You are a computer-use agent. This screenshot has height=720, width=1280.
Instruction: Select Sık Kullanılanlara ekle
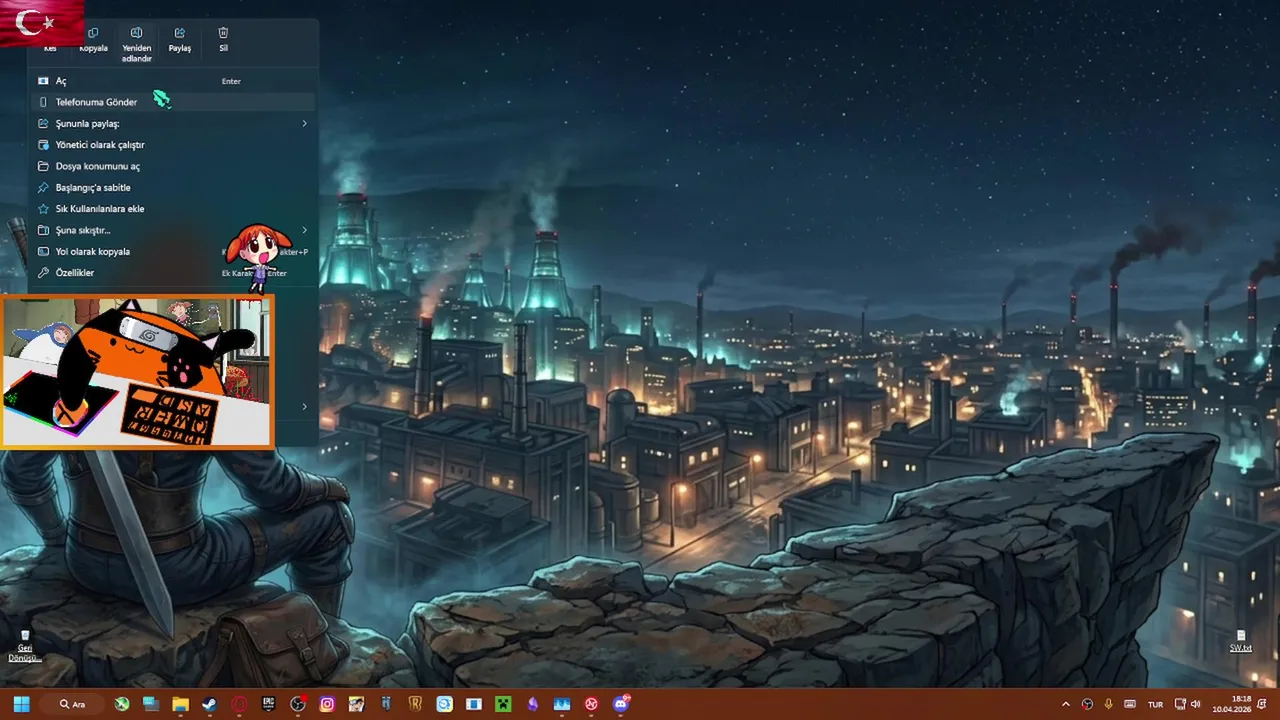tap(172, 208)
